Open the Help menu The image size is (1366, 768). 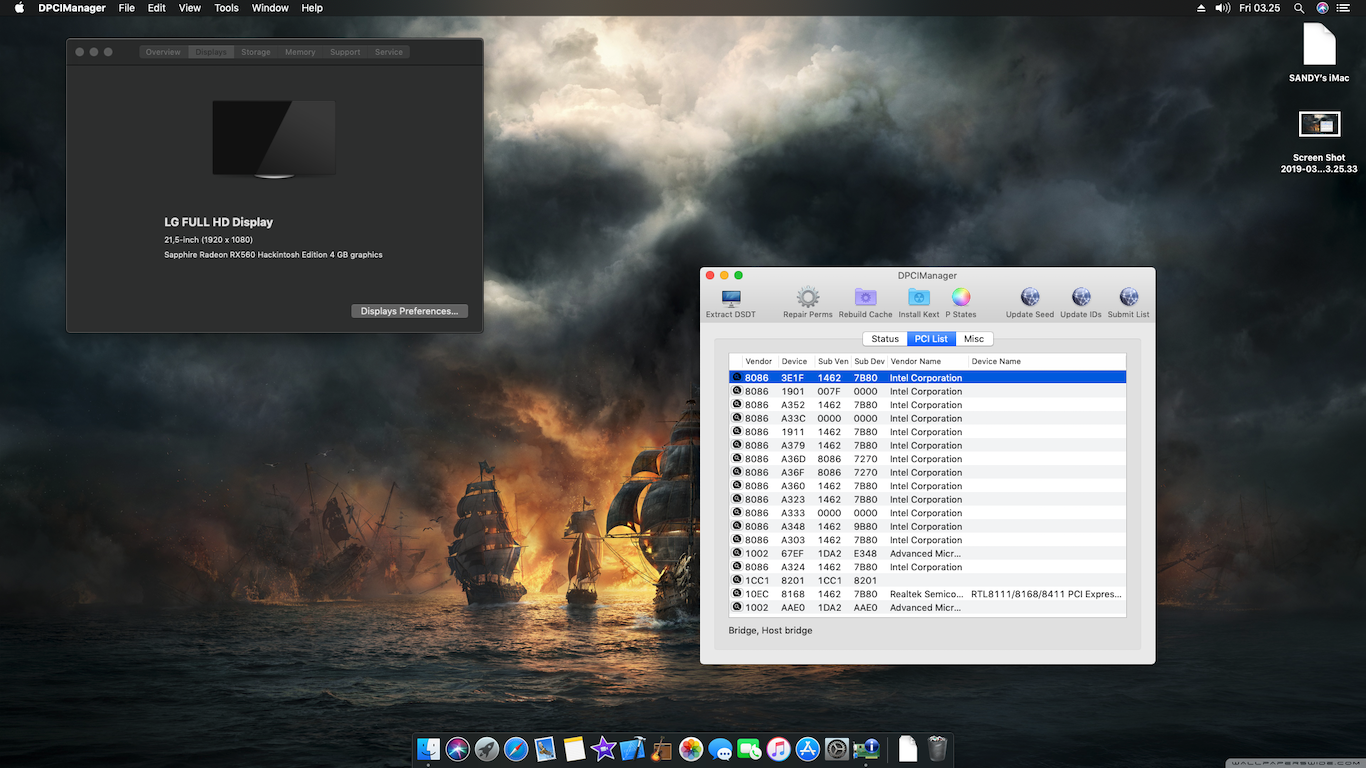312,8
